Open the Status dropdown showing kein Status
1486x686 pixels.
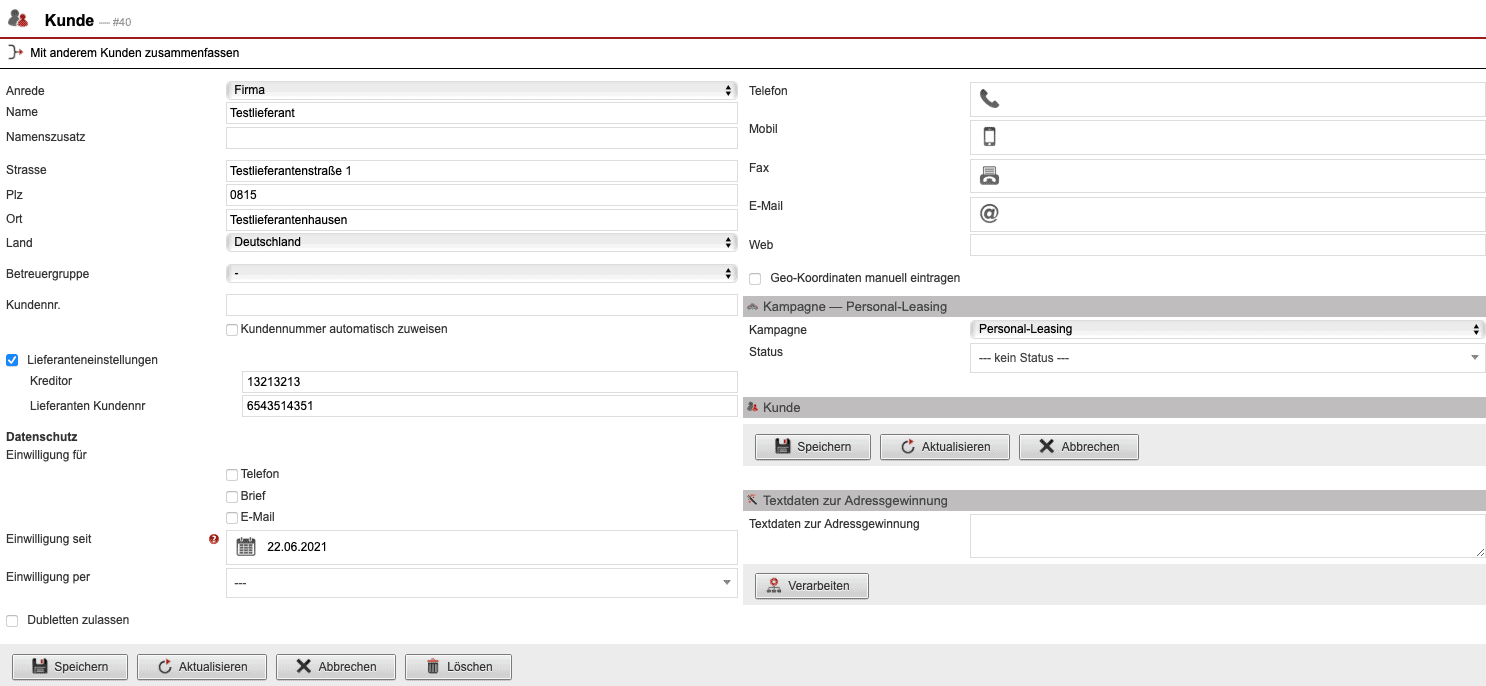tap(1226, 358)
